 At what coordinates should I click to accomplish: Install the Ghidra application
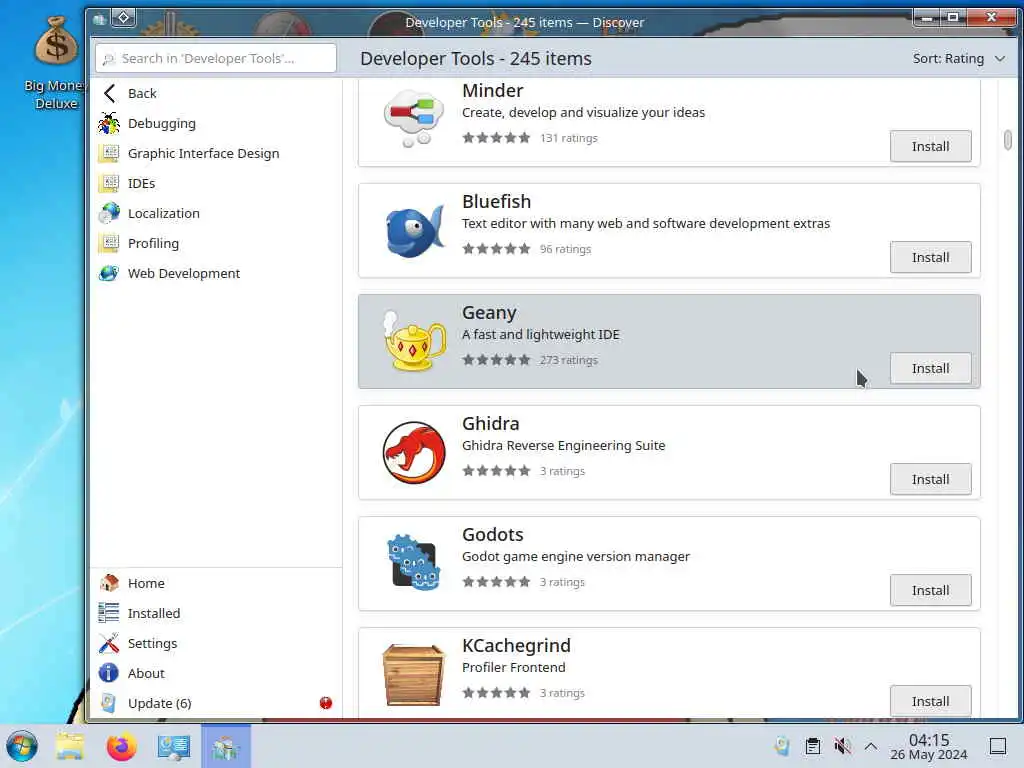(x=931, y=479)
